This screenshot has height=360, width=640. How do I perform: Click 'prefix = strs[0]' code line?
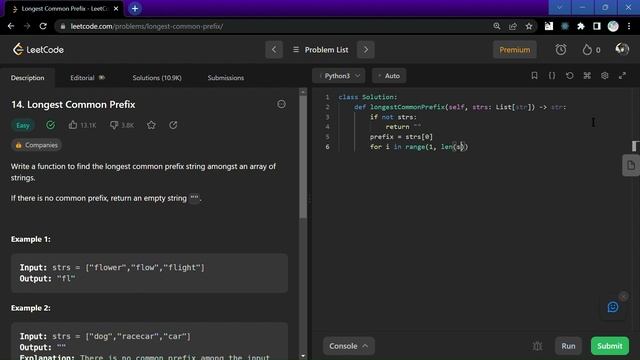[x=401, y=137]
